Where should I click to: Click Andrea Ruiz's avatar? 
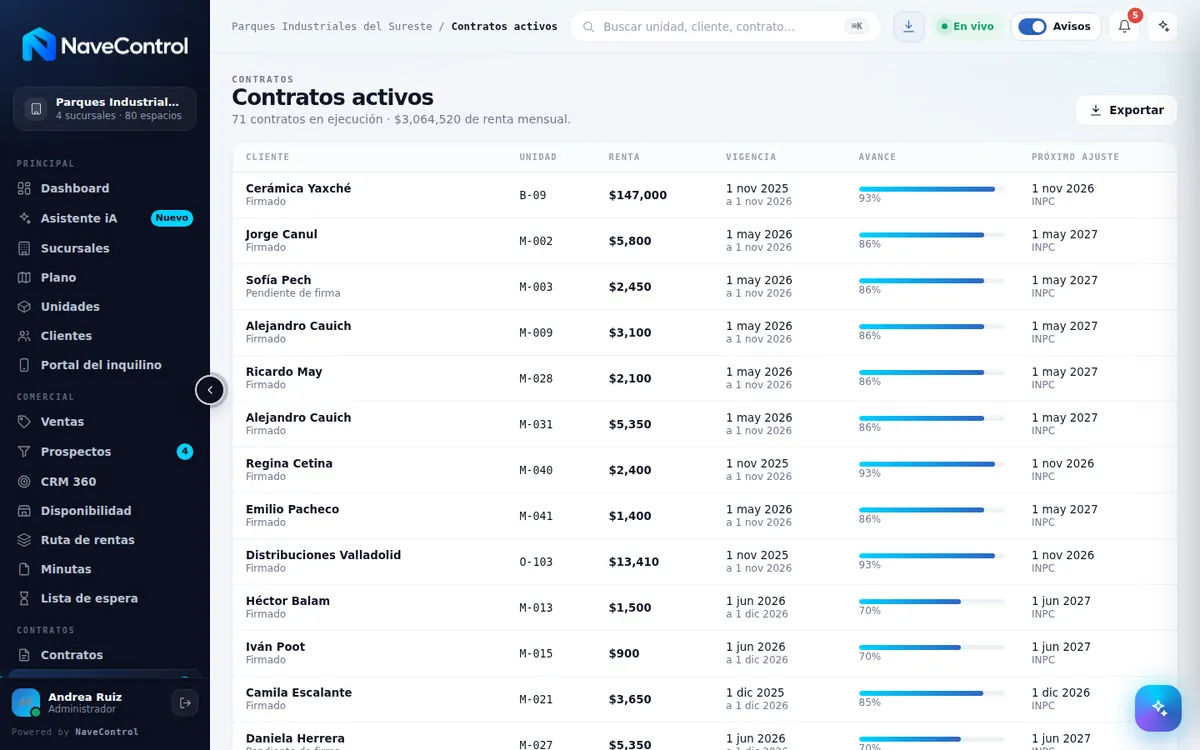coord(26,703)
